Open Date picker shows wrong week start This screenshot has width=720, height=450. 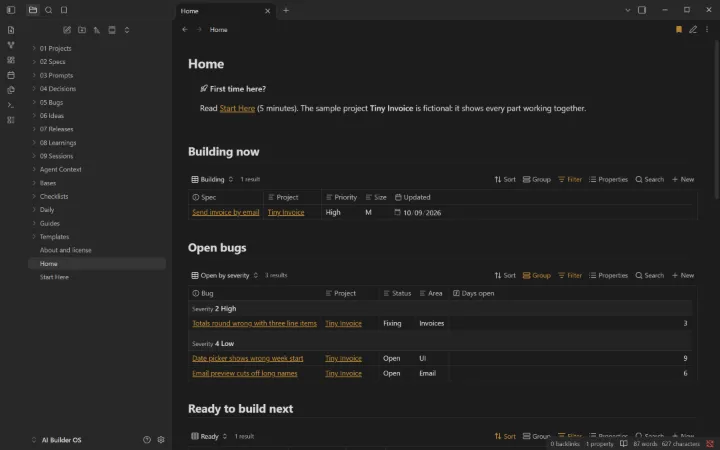[x=248, y=358]
